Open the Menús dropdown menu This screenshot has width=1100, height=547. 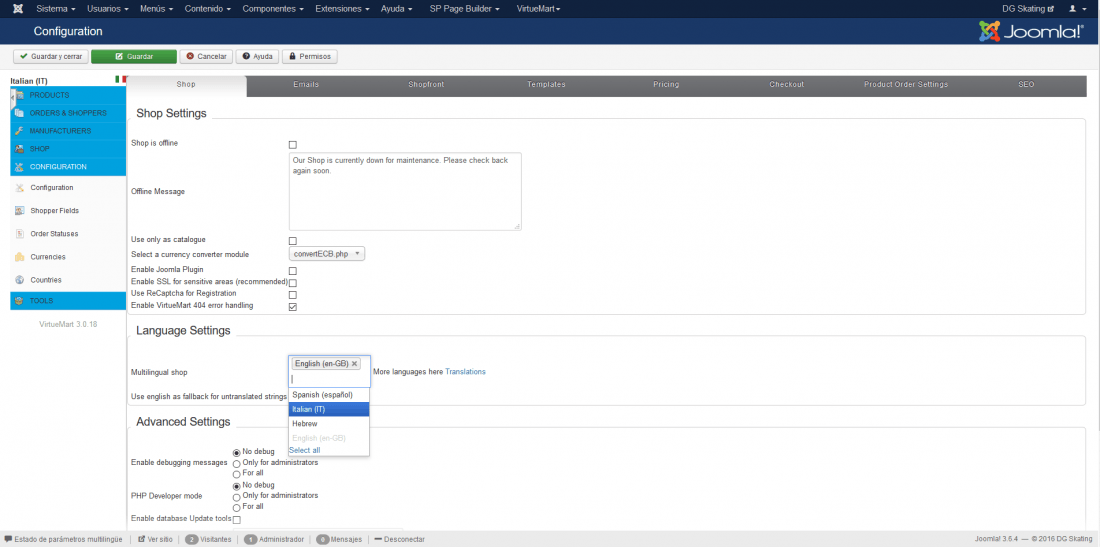(157, 8)
